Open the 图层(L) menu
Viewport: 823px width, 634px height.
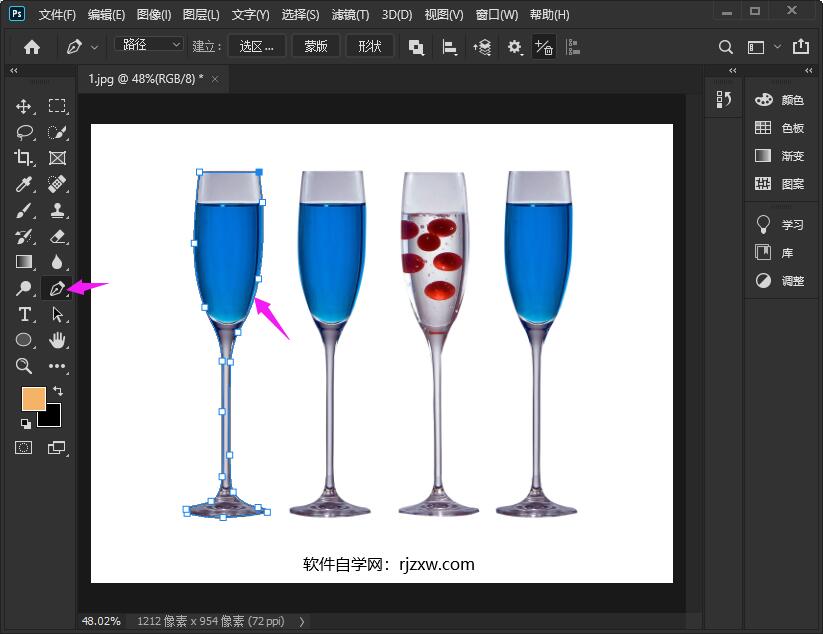201,15
